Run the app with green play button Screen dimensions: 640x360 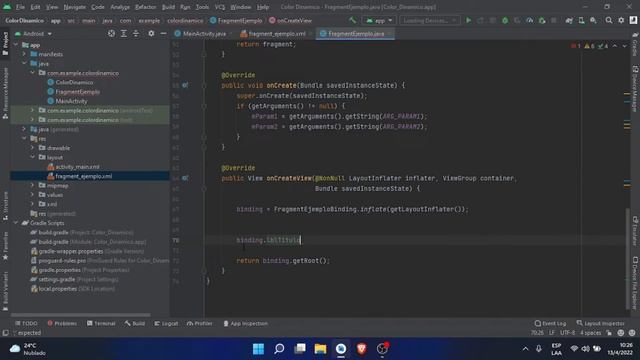[469, 20]
